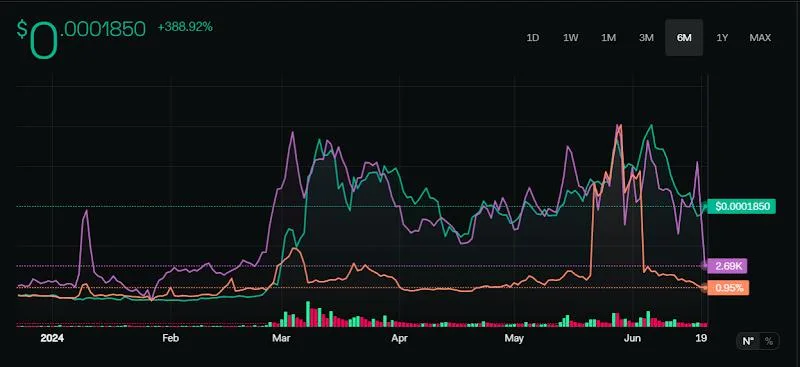Switch chart to 3M range
Viewport: 800px width, 367px height.
(x=646, y=38)
